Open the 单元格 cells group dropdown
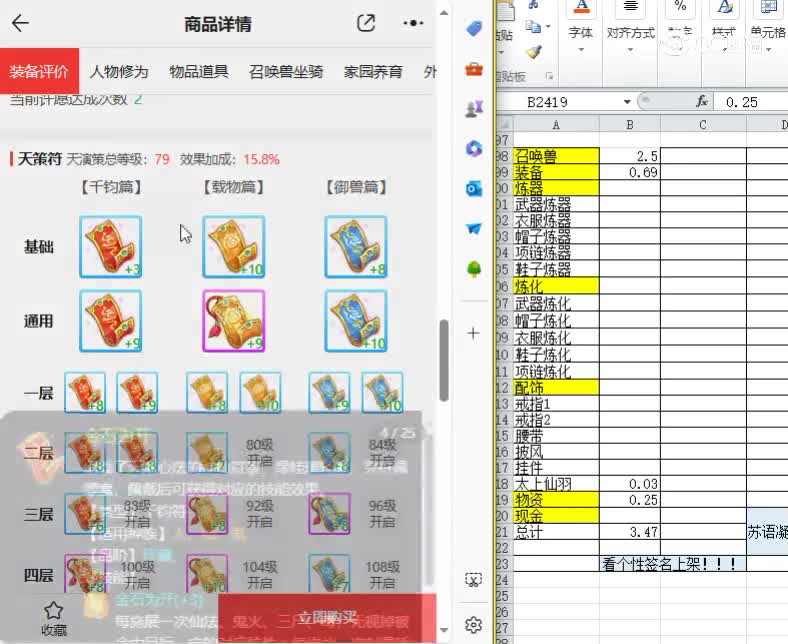Screen dimensions: 788x644 coord(768,49)
